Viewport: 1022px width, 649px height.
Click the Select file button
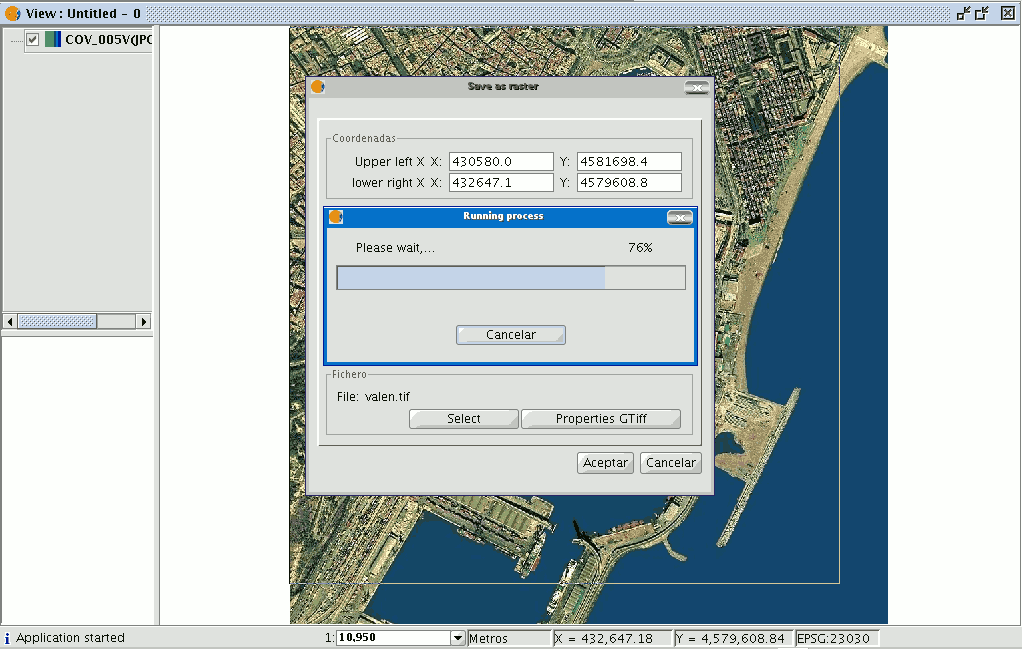[x=463, y=419]
